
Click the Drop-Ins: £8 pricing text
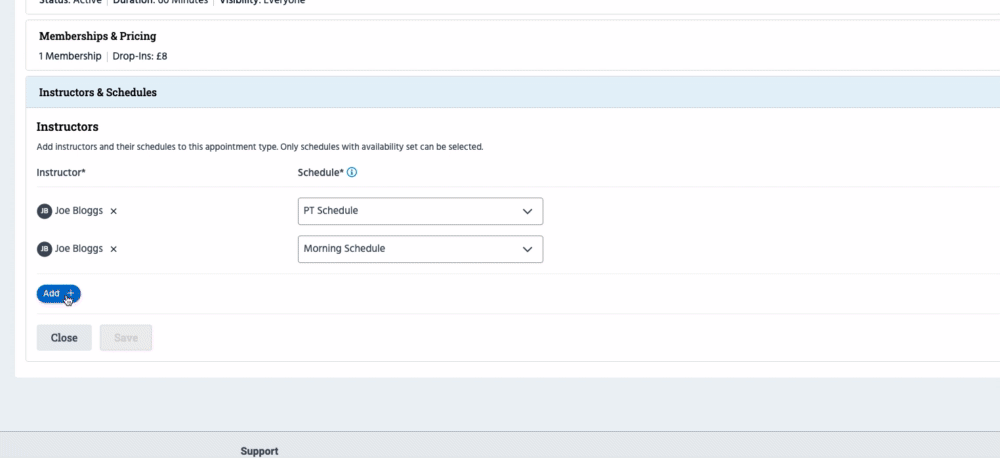click(x=140, y=57)
